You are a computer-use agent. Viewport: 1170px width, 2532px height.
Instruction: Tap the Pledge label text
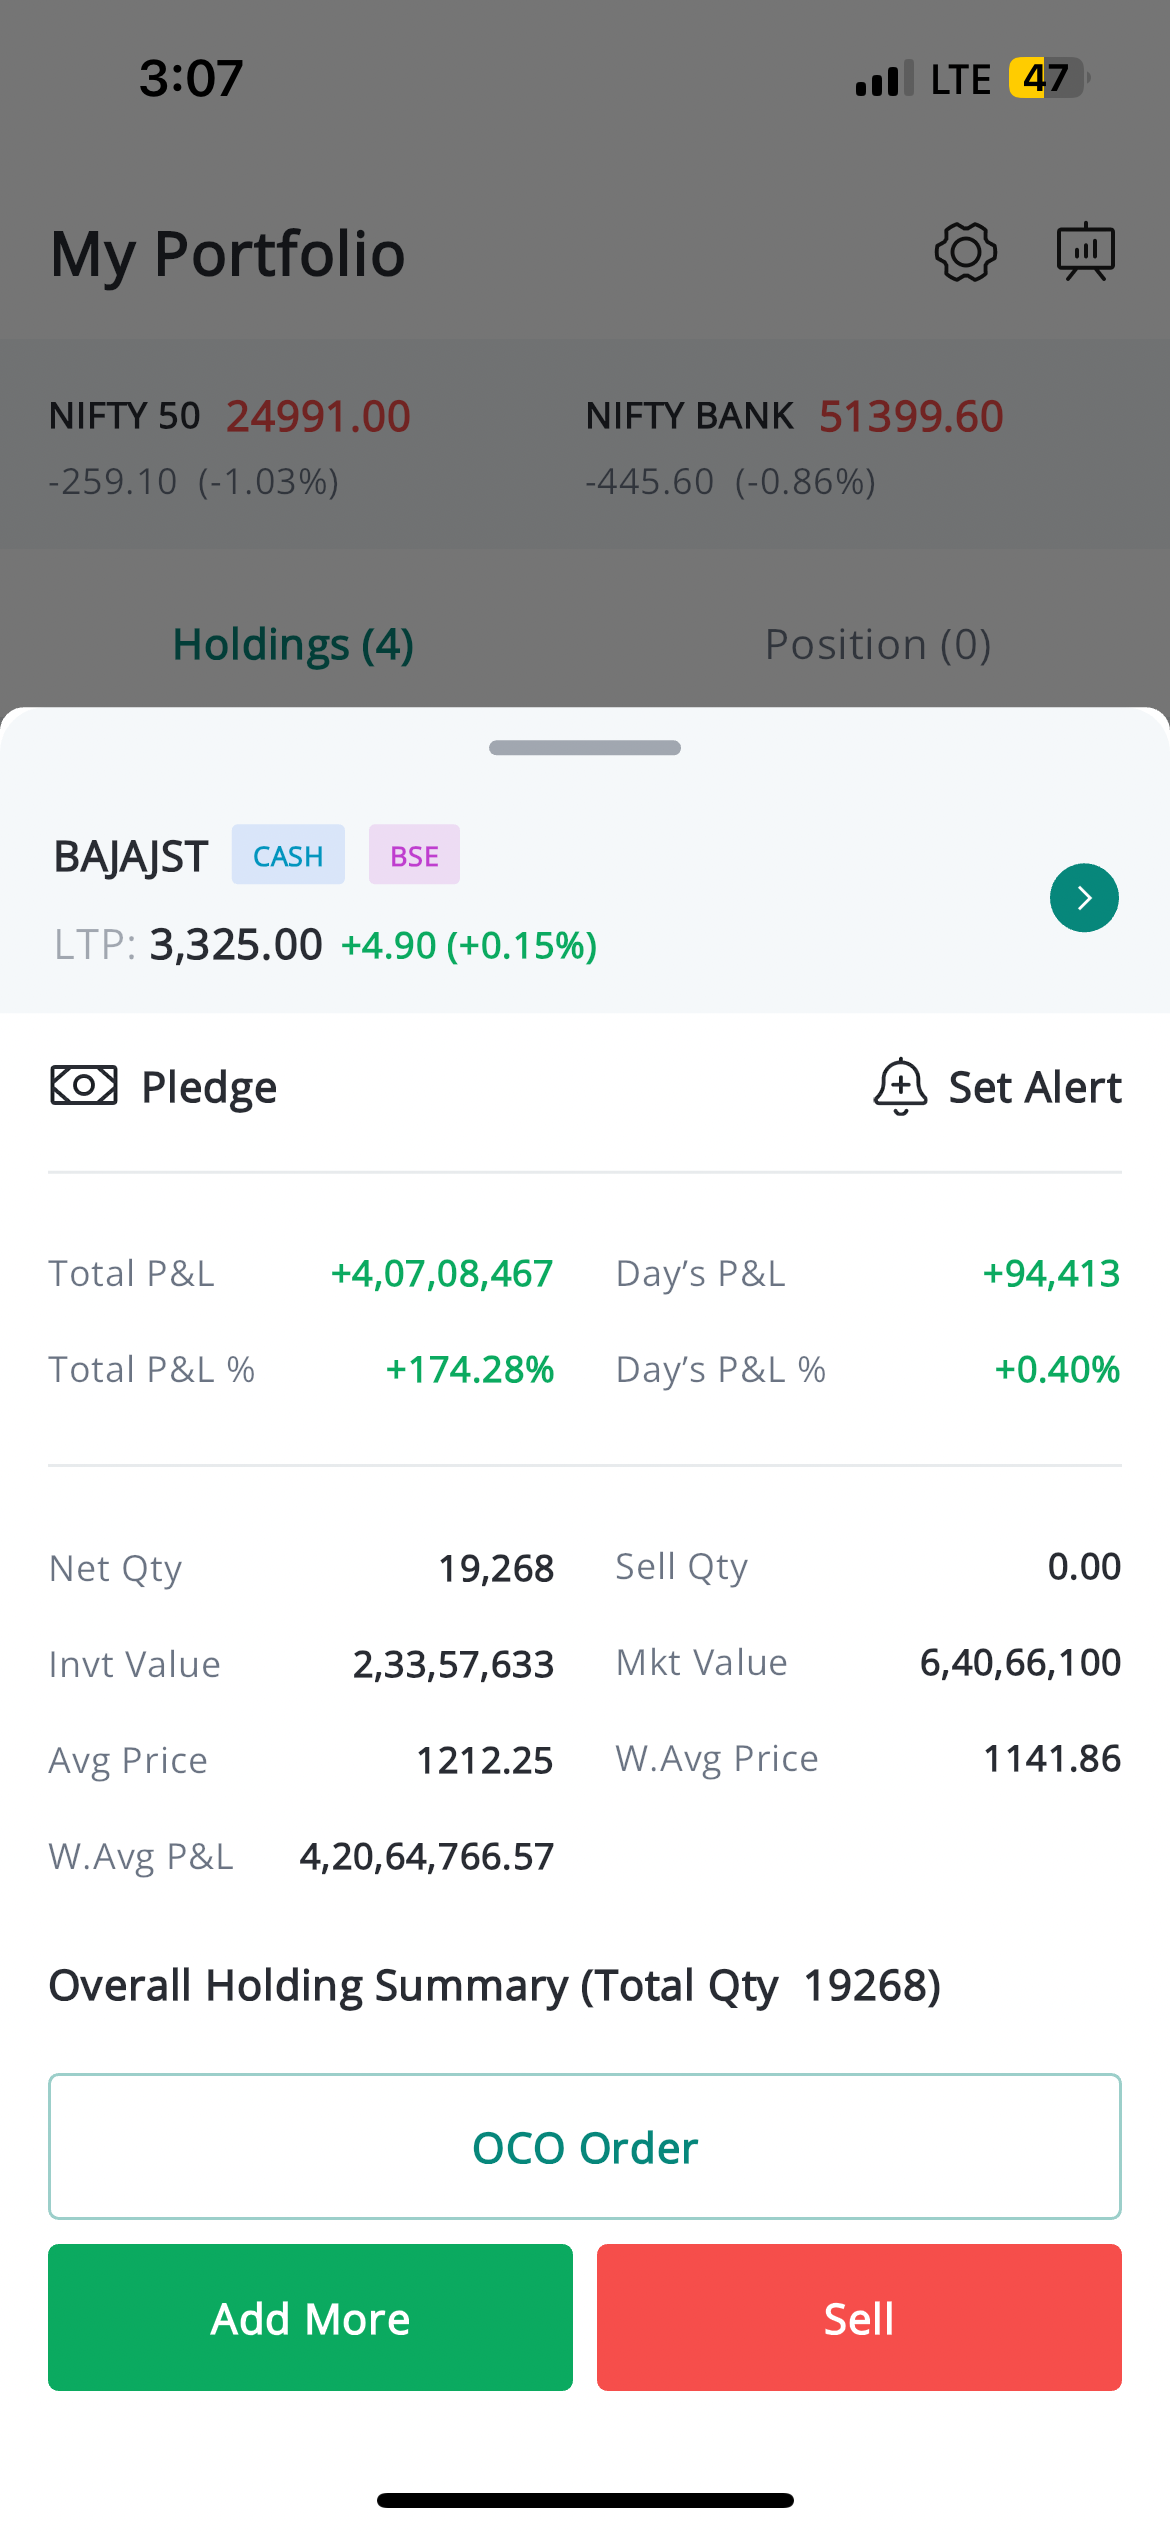coord(209,1087)
